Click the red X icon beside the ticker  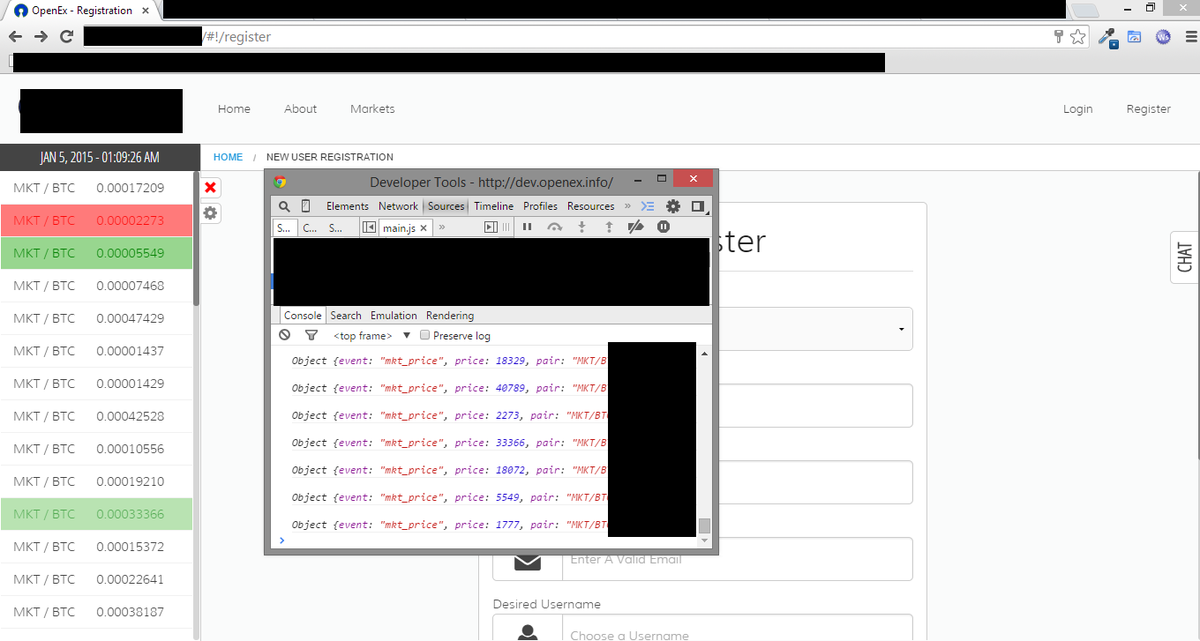click(x=210, y=187)
